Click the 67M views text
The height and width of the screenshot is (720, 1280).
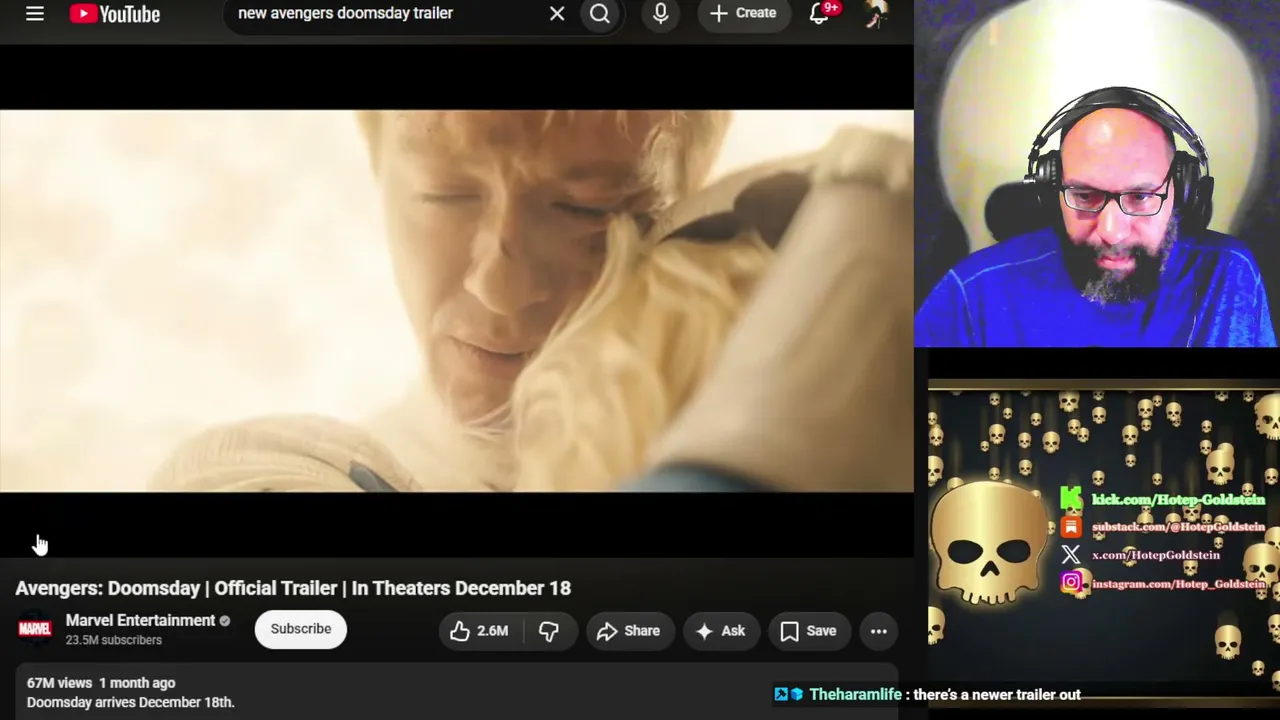coord(59,683)
